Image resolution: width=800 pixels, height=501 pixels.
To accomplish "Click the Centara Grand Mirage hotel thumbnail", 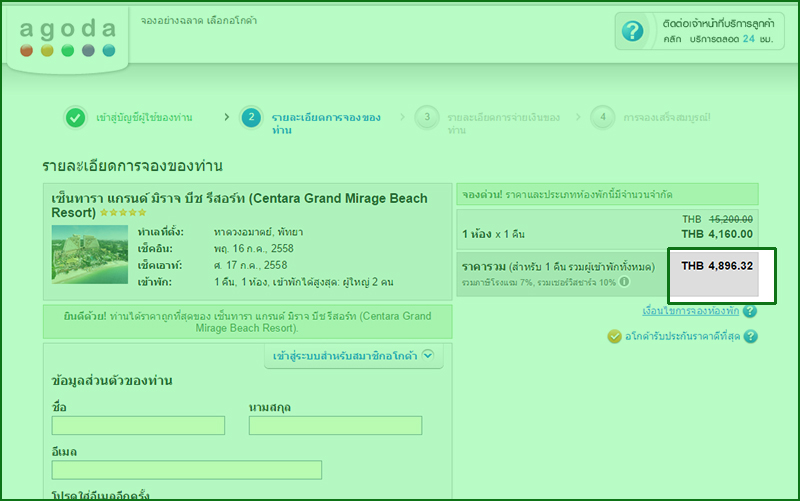I will click(89, 253).
